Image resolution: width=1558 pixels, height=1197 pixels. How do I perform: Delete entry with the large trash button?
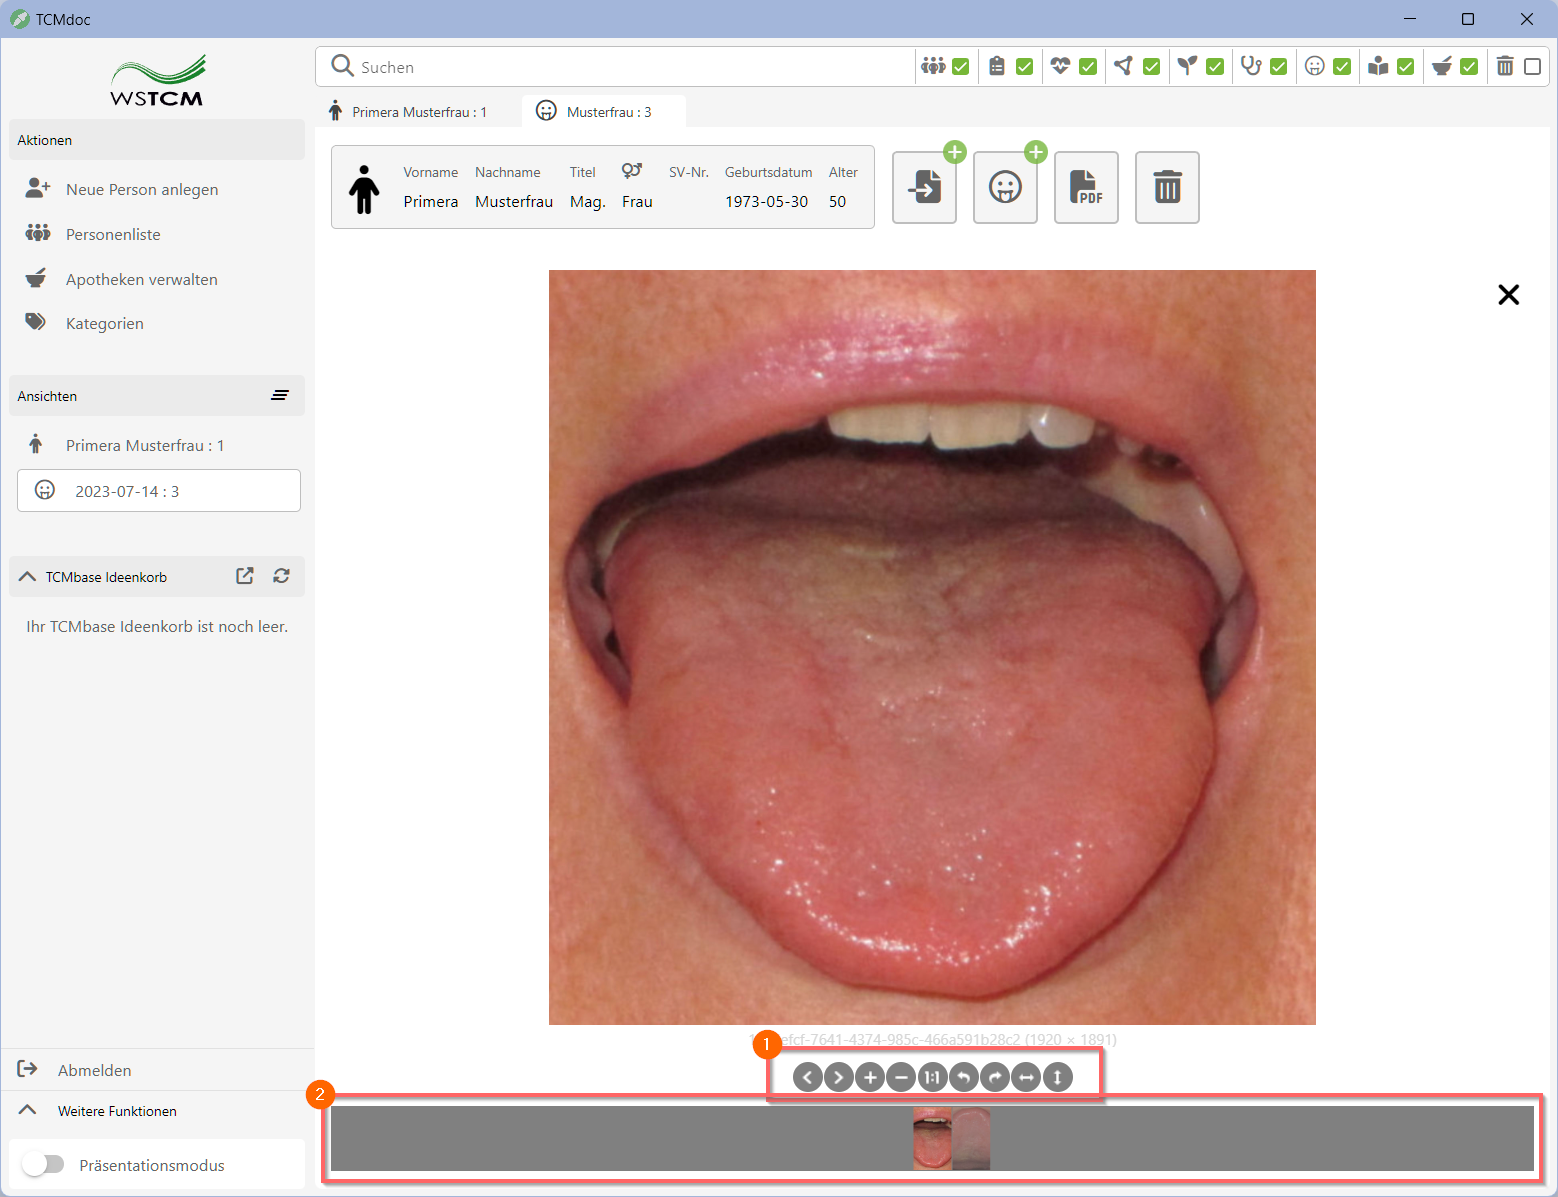(x=1167, y=187)
